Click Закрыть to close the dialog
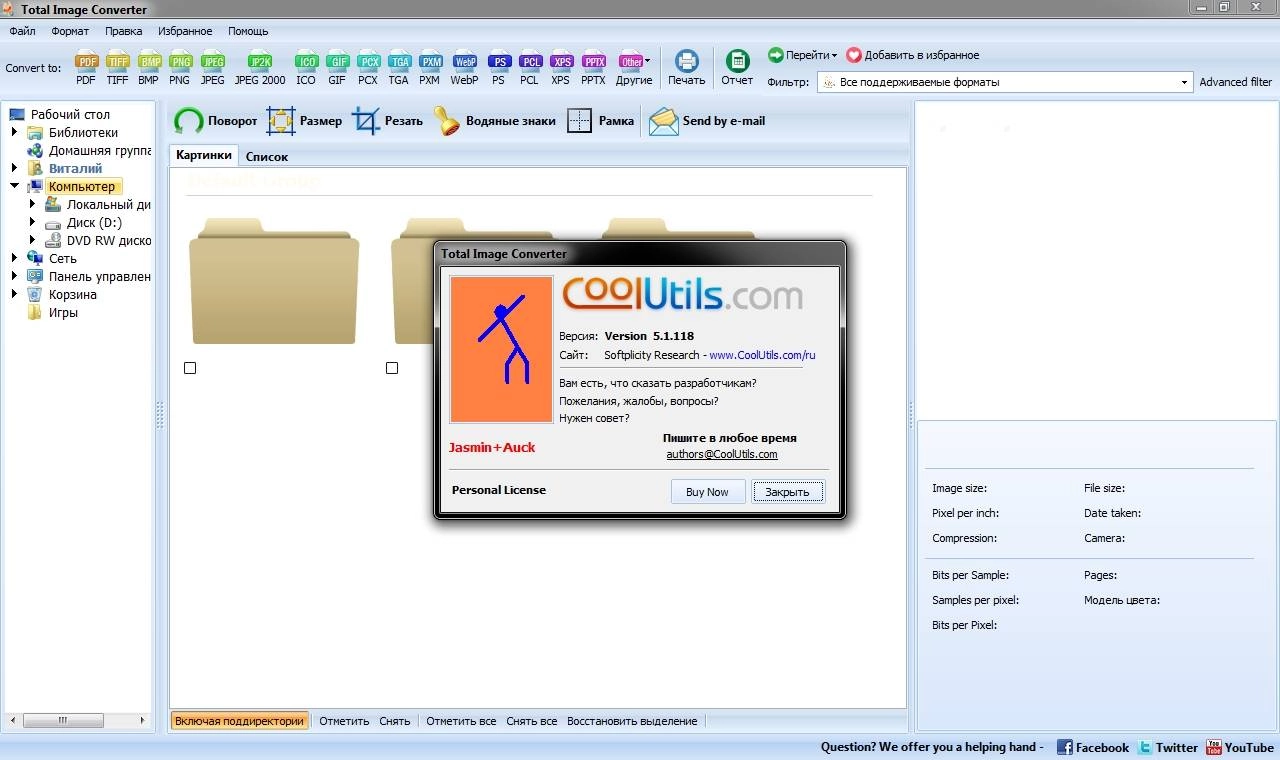 tap(788, 492)
